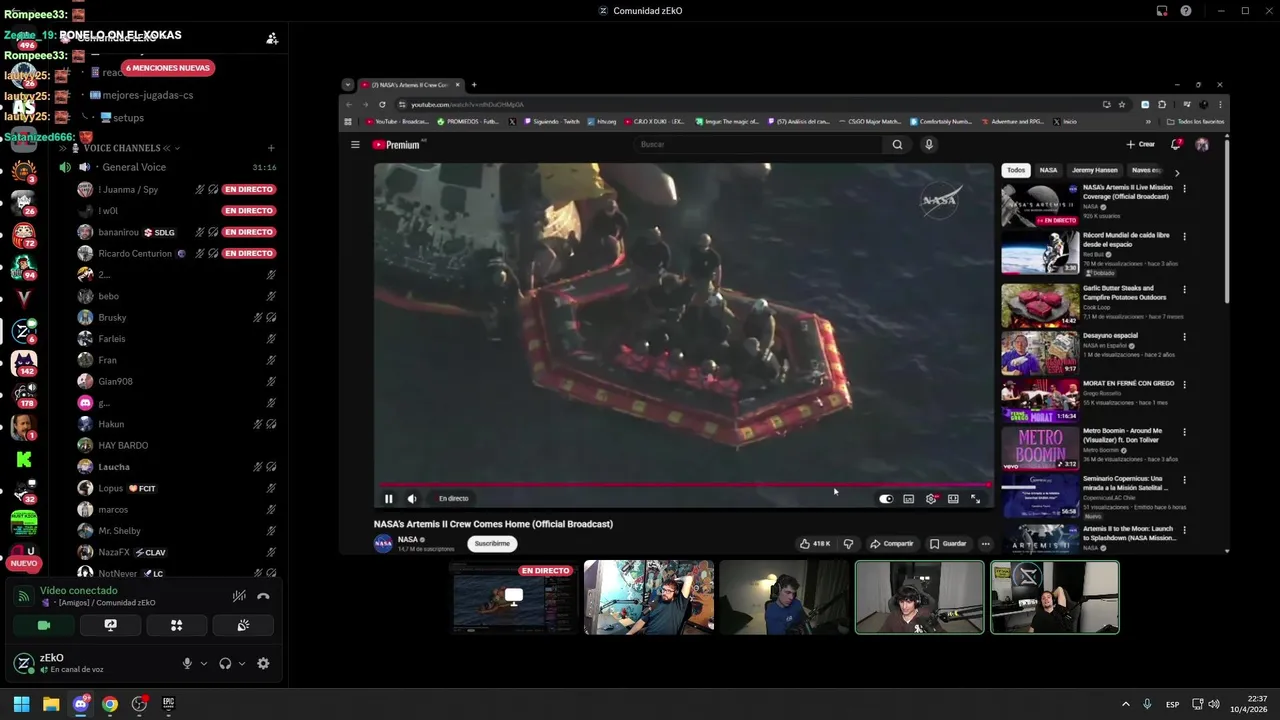Screen dimensions: 1280x720
Task: Toggle noise suppression icon
Action: pos(239,596)
